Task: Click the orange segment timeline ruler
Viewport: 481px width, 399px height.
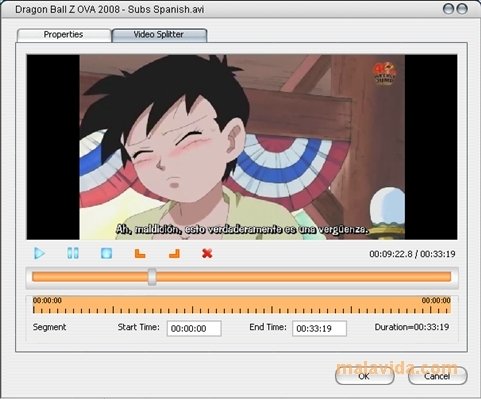Action: click(x=242, y=305)
